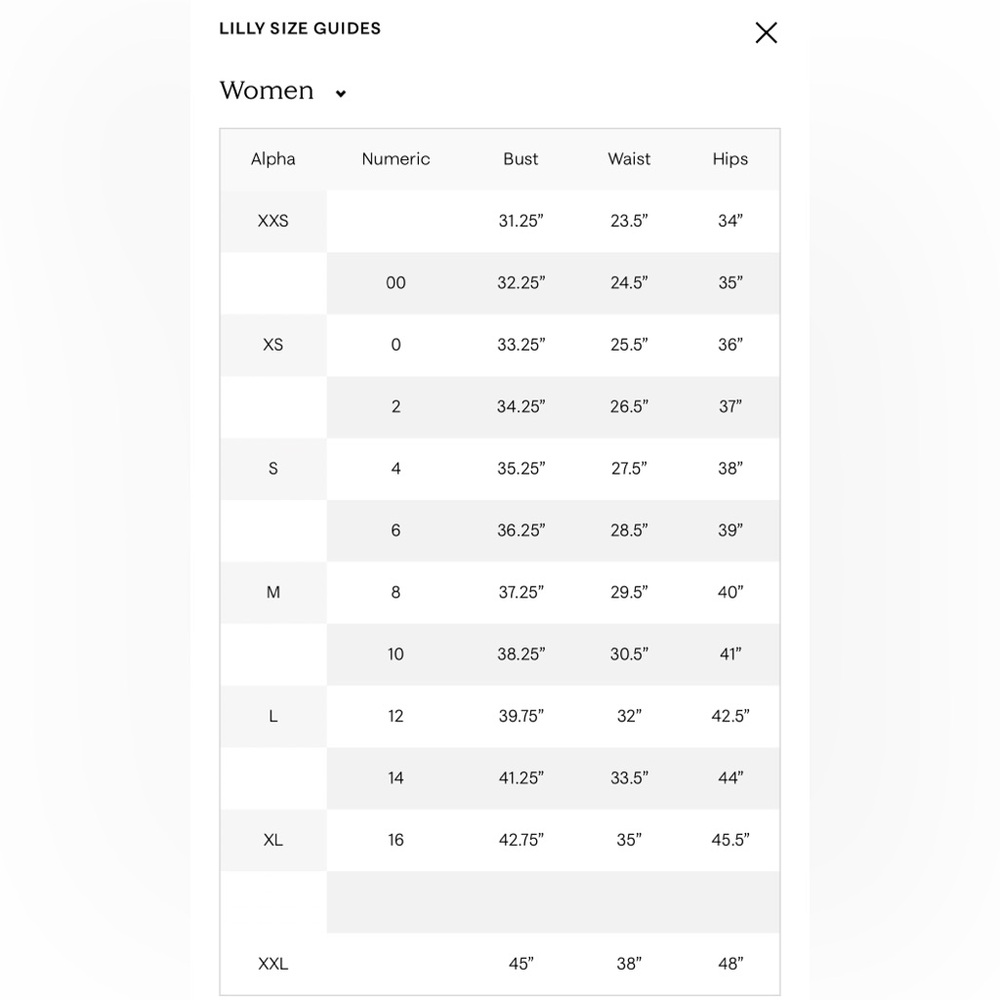This screenshot has height=1000, width=1000.
Task: Open the Women category dropdown arrow
Action: point(341,94)
